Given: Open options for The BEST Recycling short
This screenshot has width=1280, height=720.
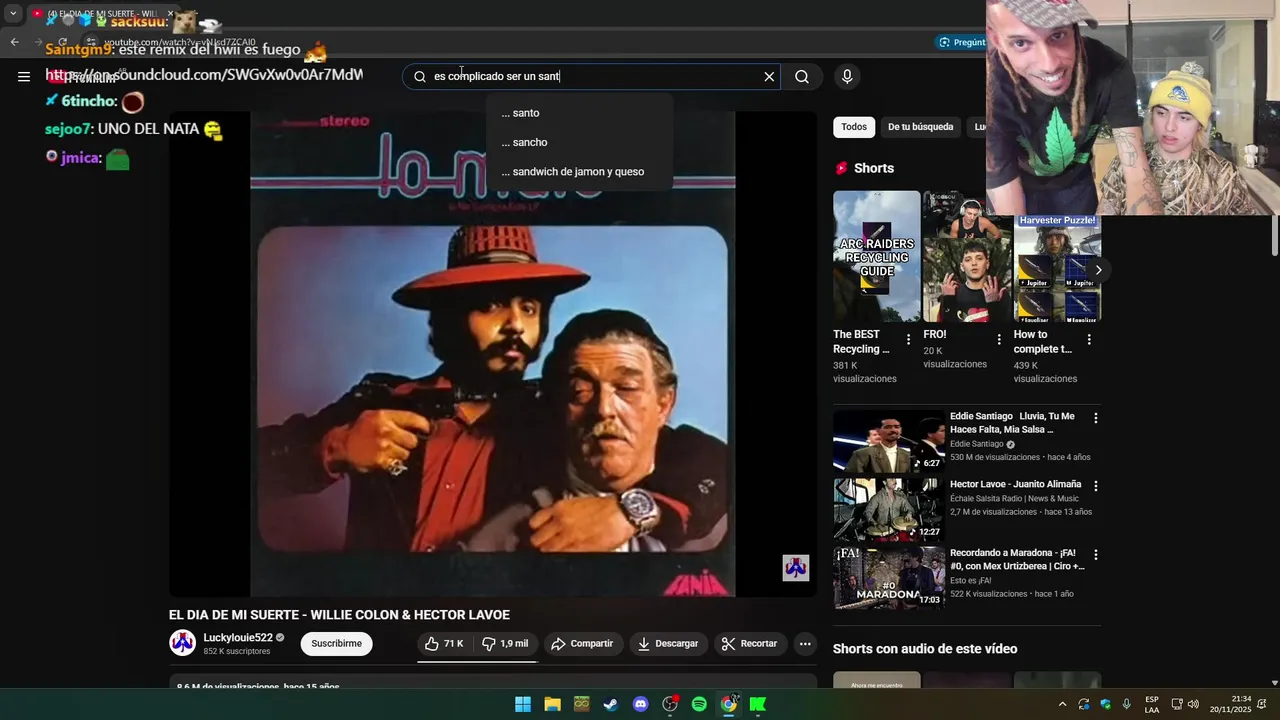Looking at the screenshot, I should (x=908, y=340).
